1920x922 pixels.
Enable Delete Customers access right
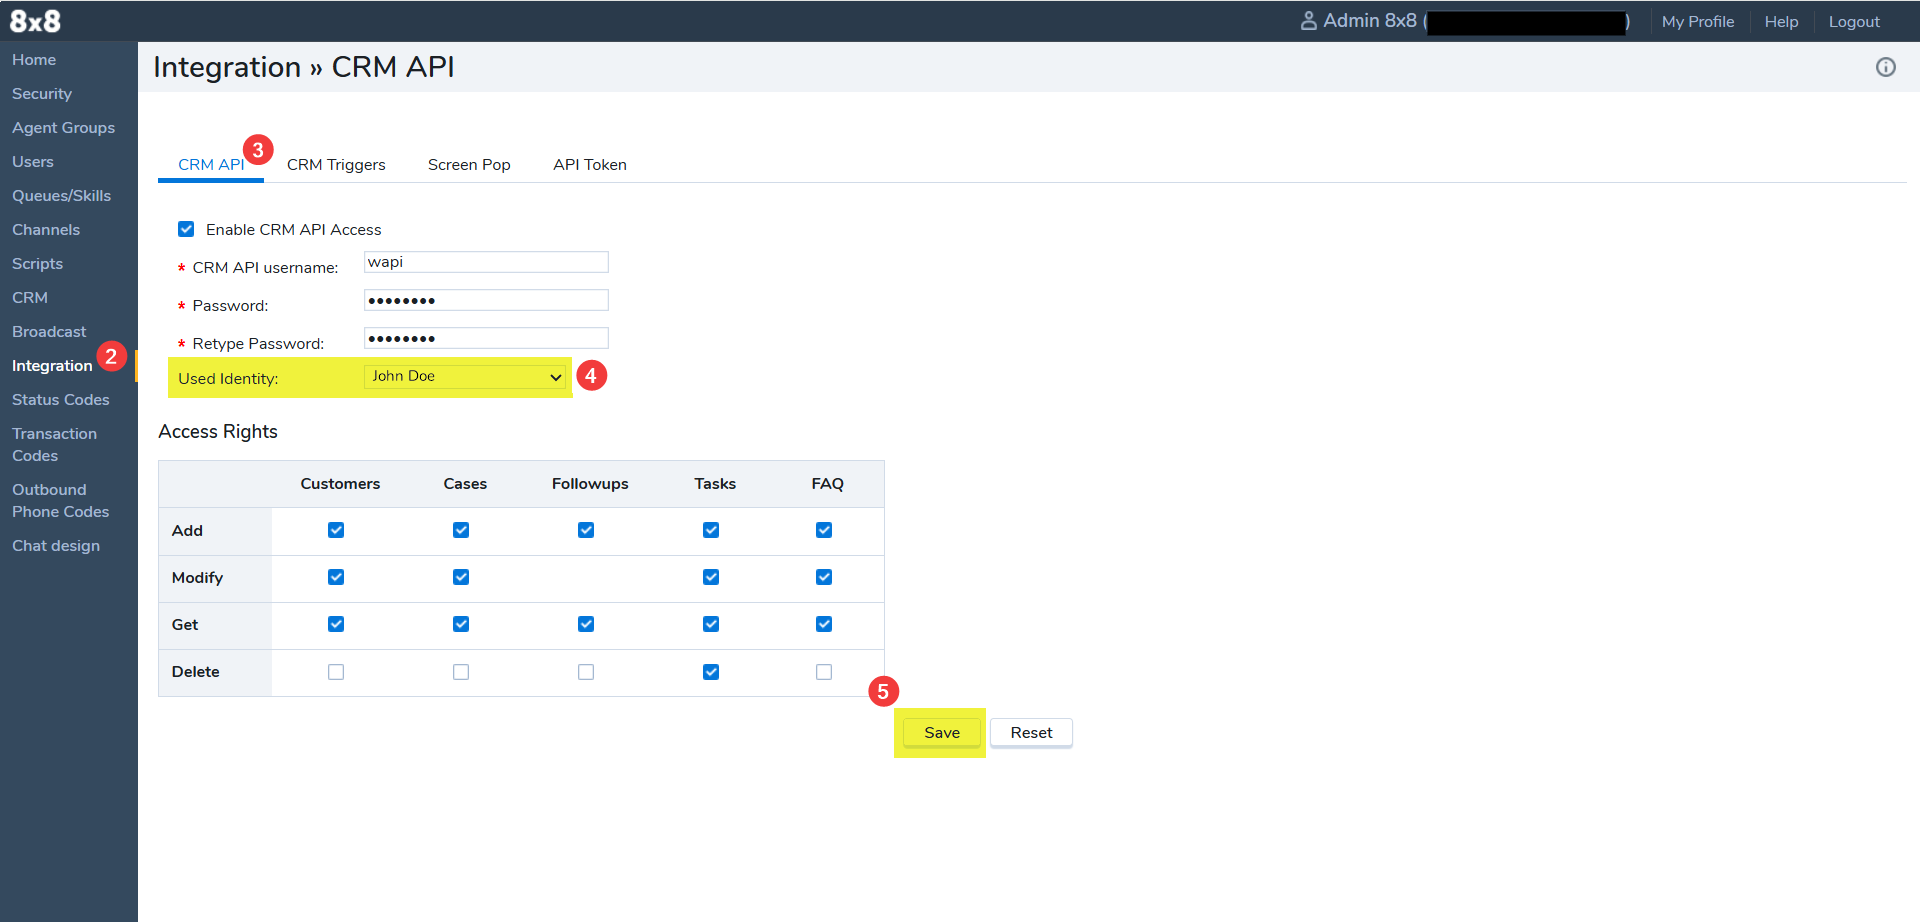tap(336, 672)
